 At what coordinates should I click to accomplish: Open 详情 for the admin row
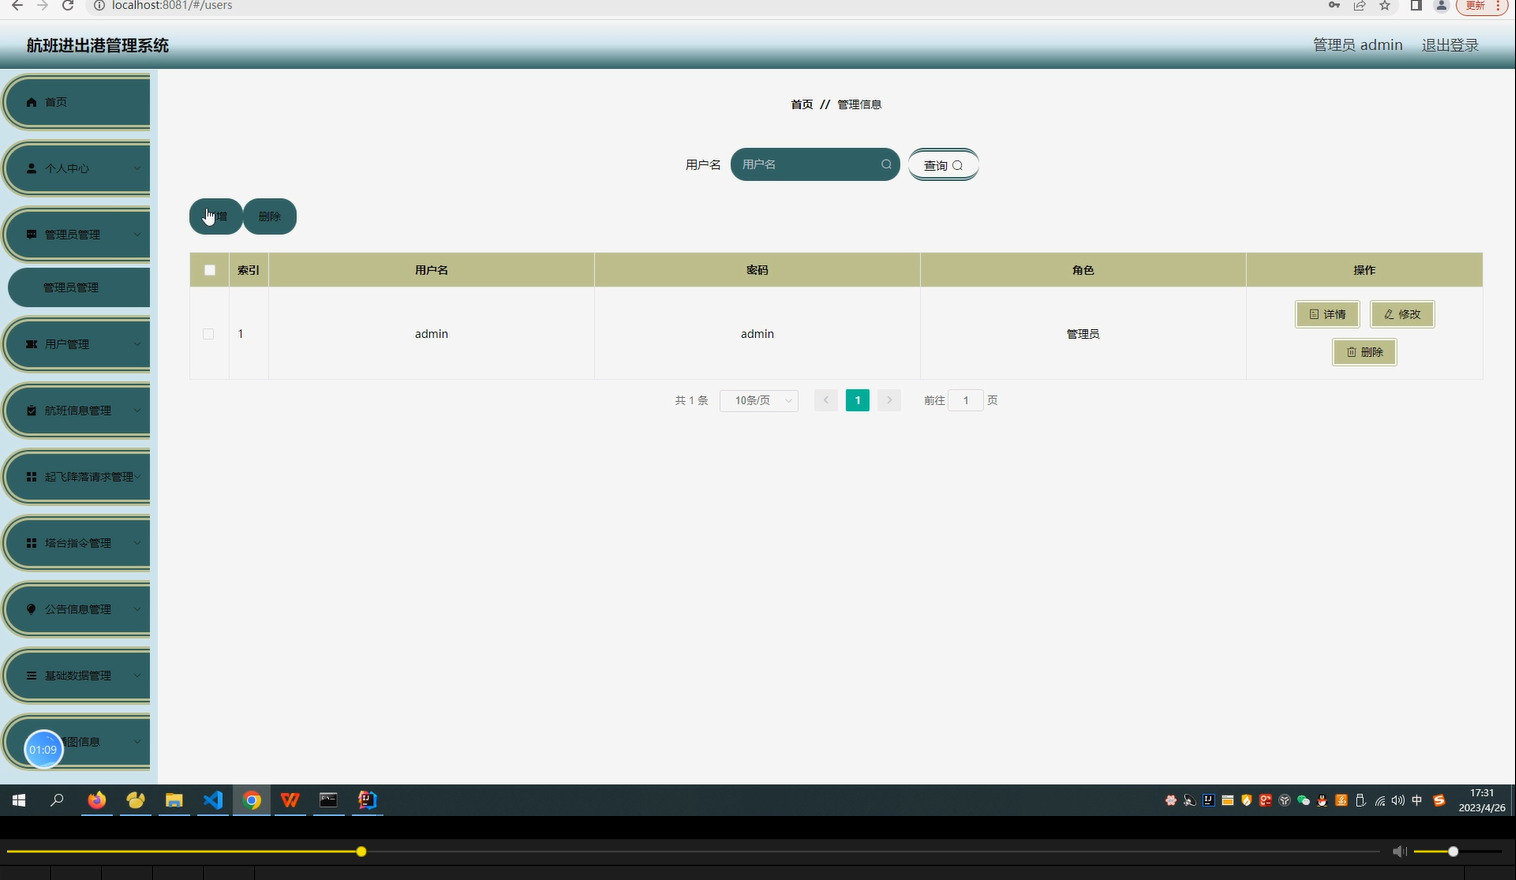coord(1327,314)
